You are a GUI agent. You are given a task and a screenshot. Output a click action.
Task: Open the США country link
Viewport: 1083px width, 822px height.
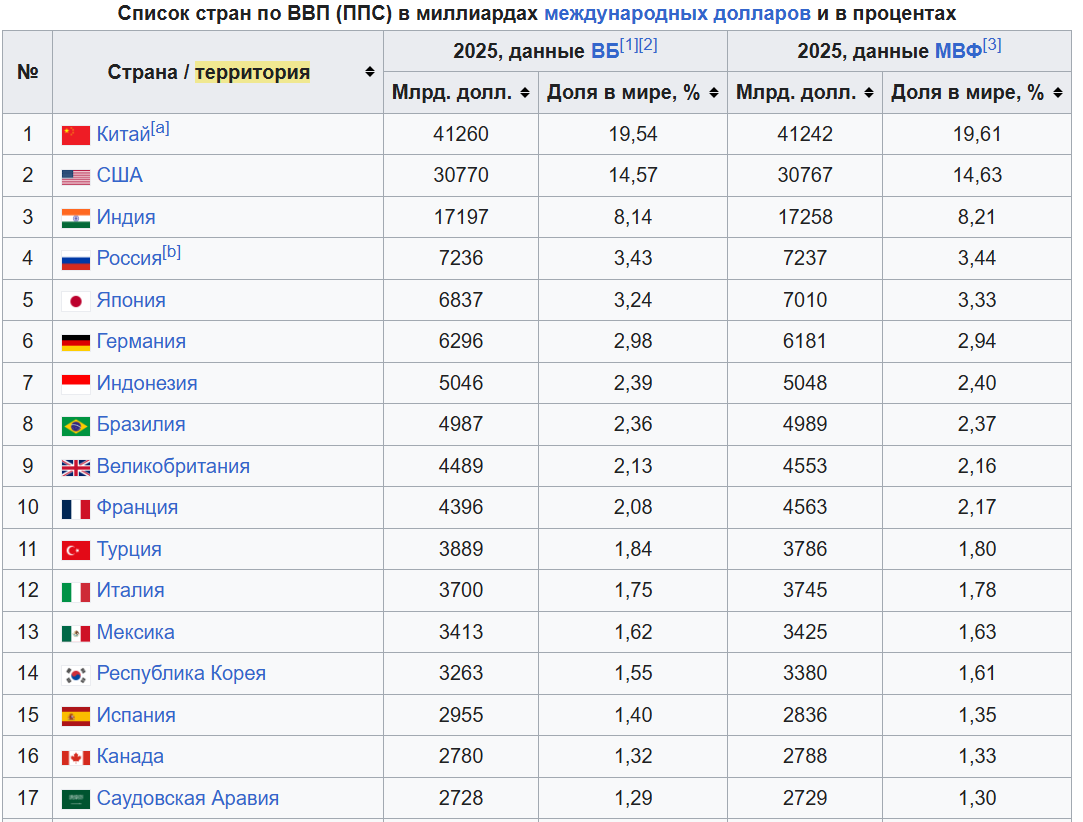tap(119, 175)
